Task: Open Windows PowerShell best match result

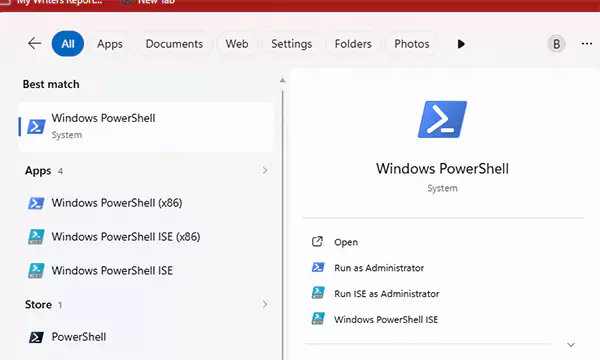Action: pyautogui.click(x=146, y=127)
